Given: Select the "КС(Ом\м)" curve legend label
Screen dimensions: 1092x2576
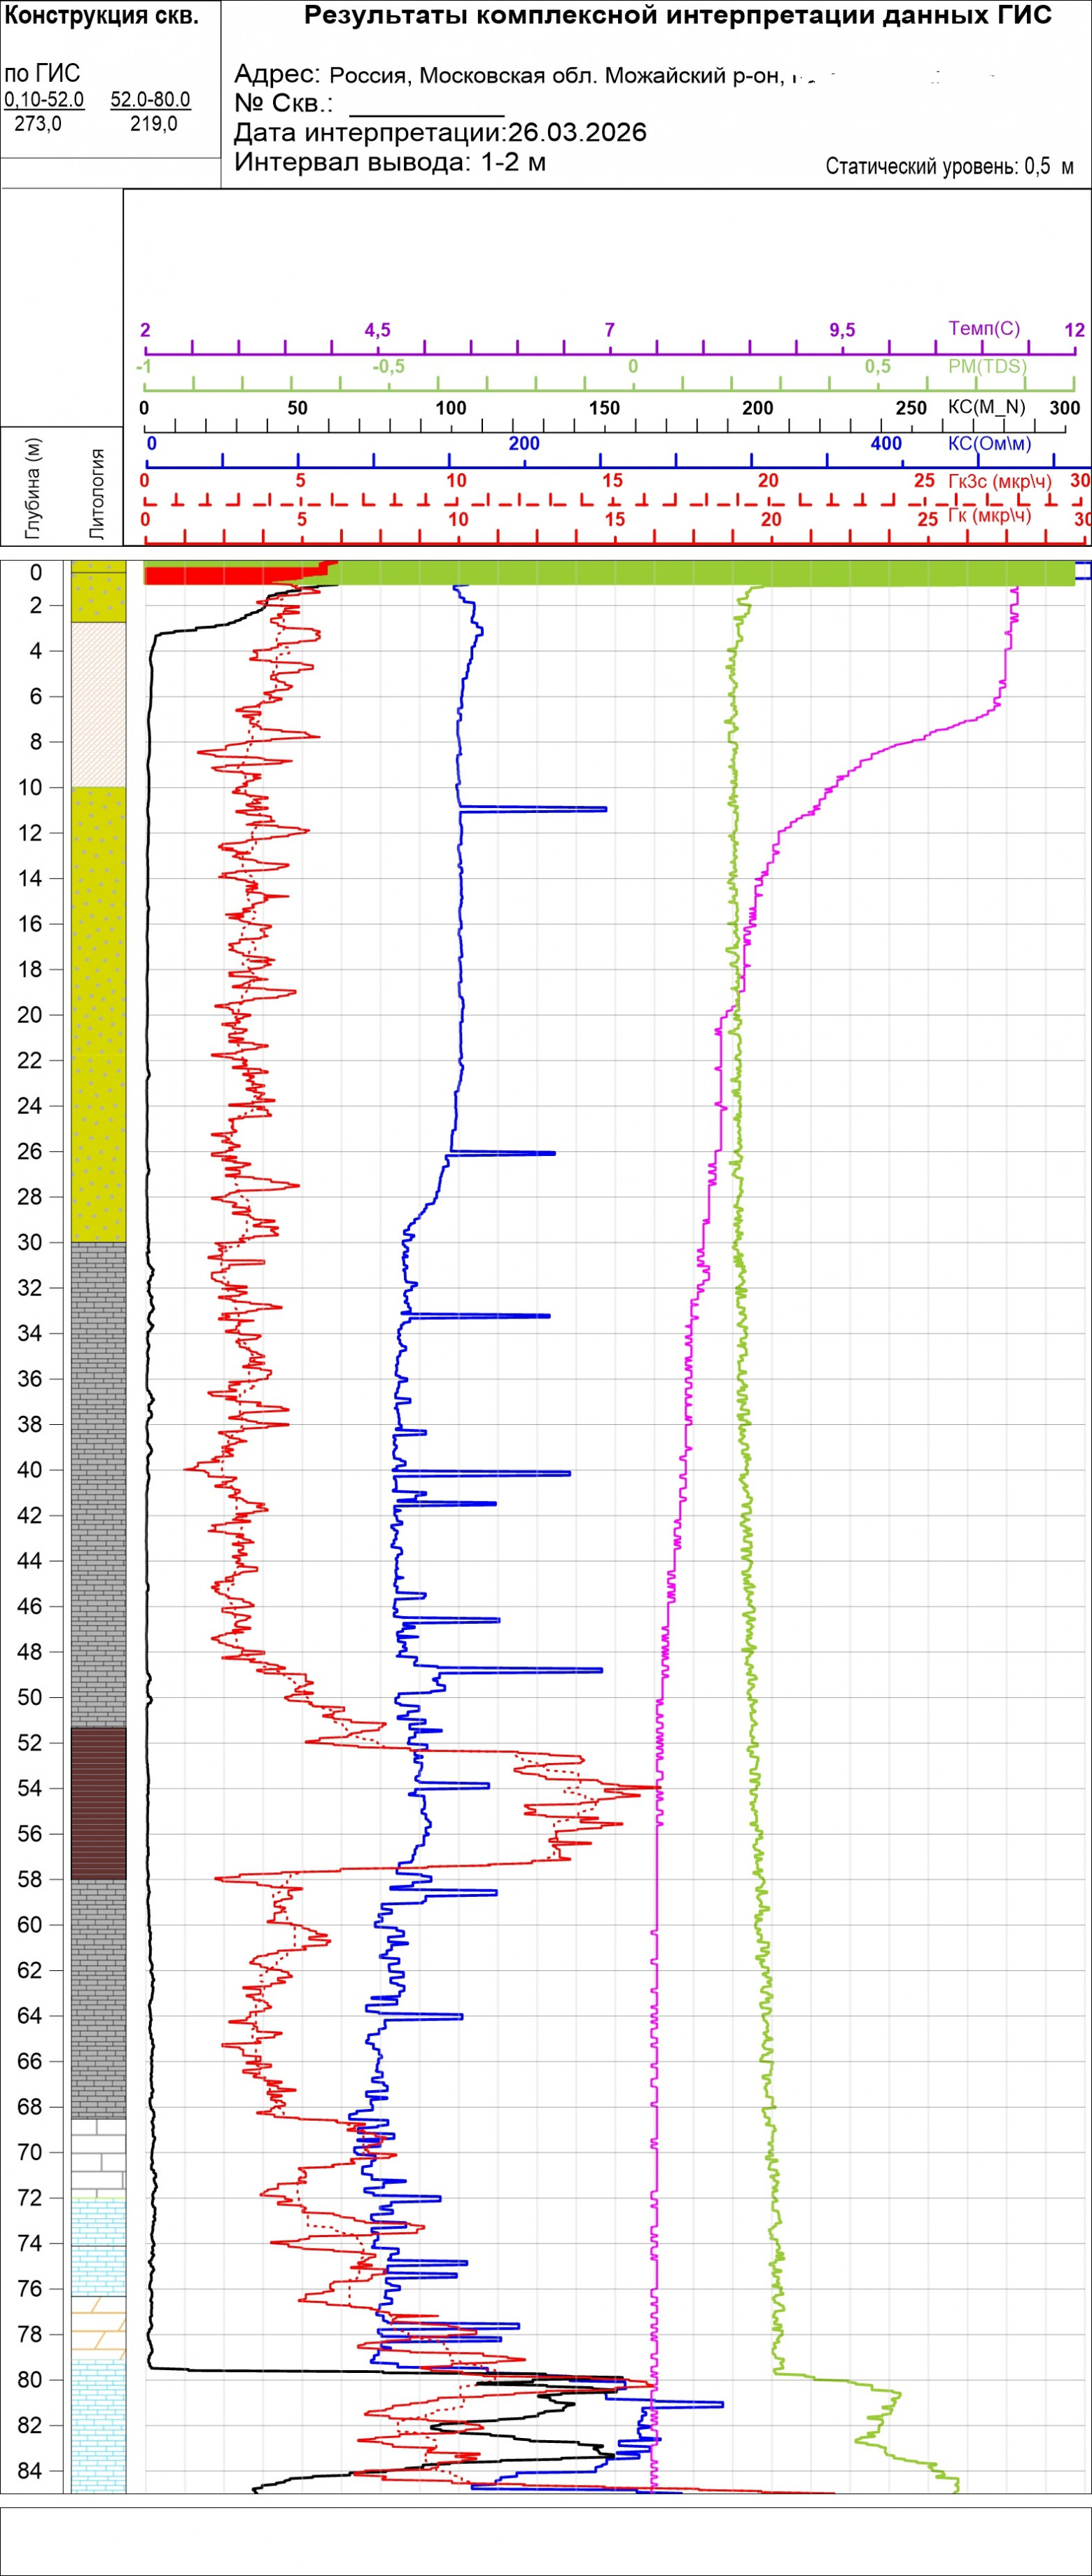Looking at the screenshot, I should tap(989, 443).
